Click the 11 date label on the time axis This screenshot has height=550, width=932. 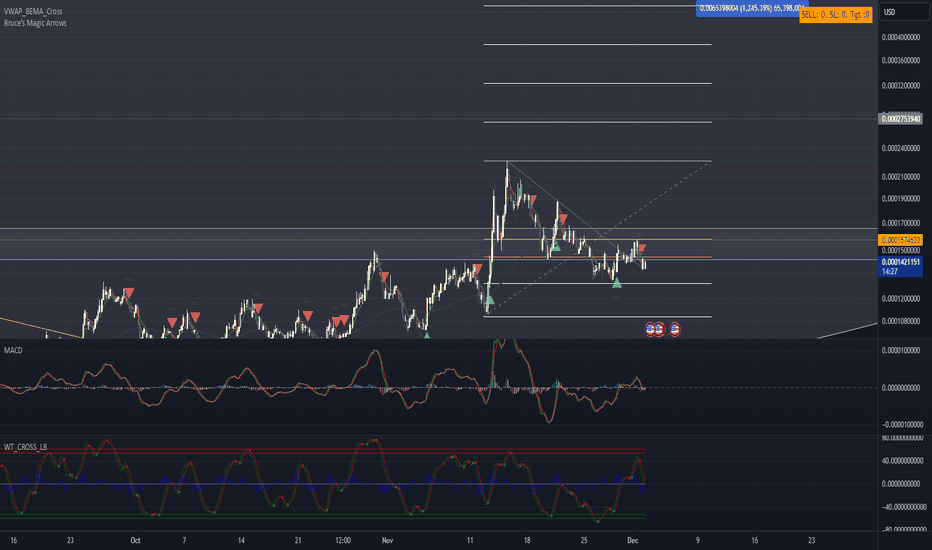click(x=470, y=540)
